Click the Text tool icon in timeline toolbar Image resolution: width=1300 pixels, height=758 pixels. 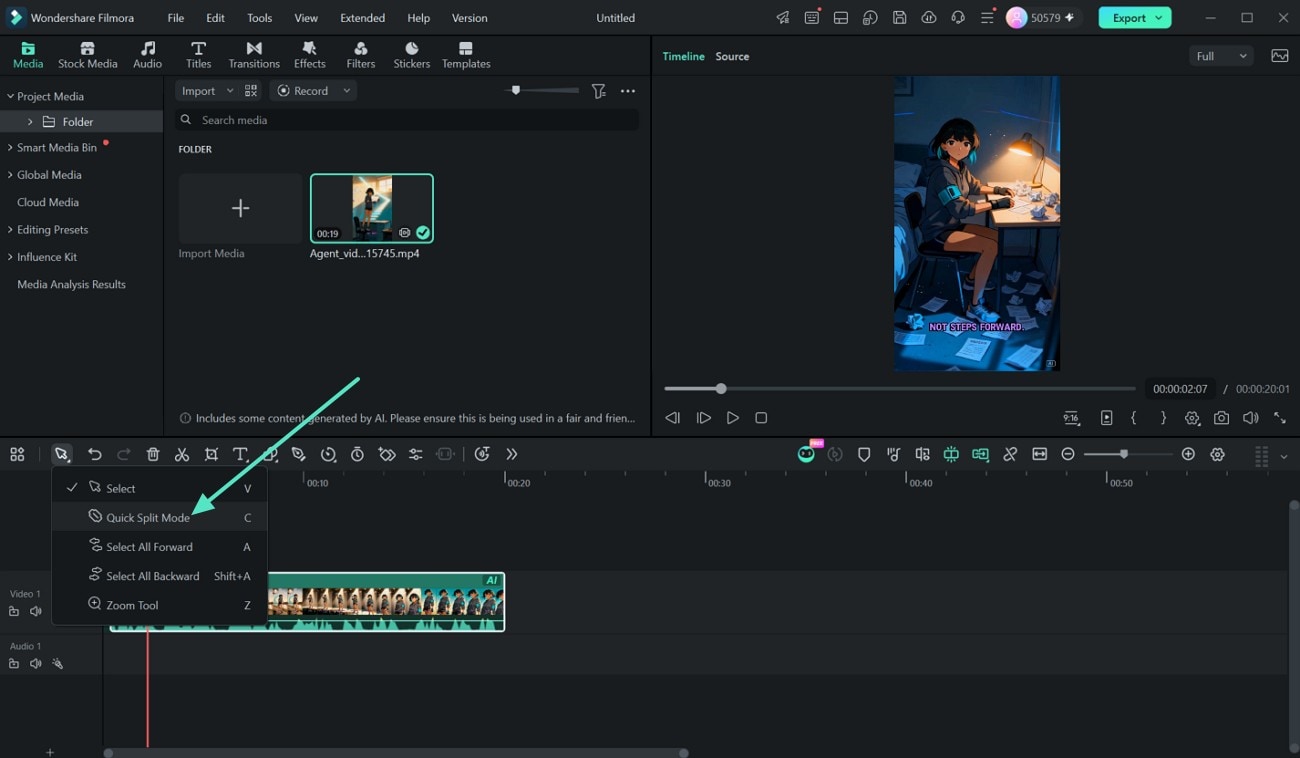pos(240,454)
